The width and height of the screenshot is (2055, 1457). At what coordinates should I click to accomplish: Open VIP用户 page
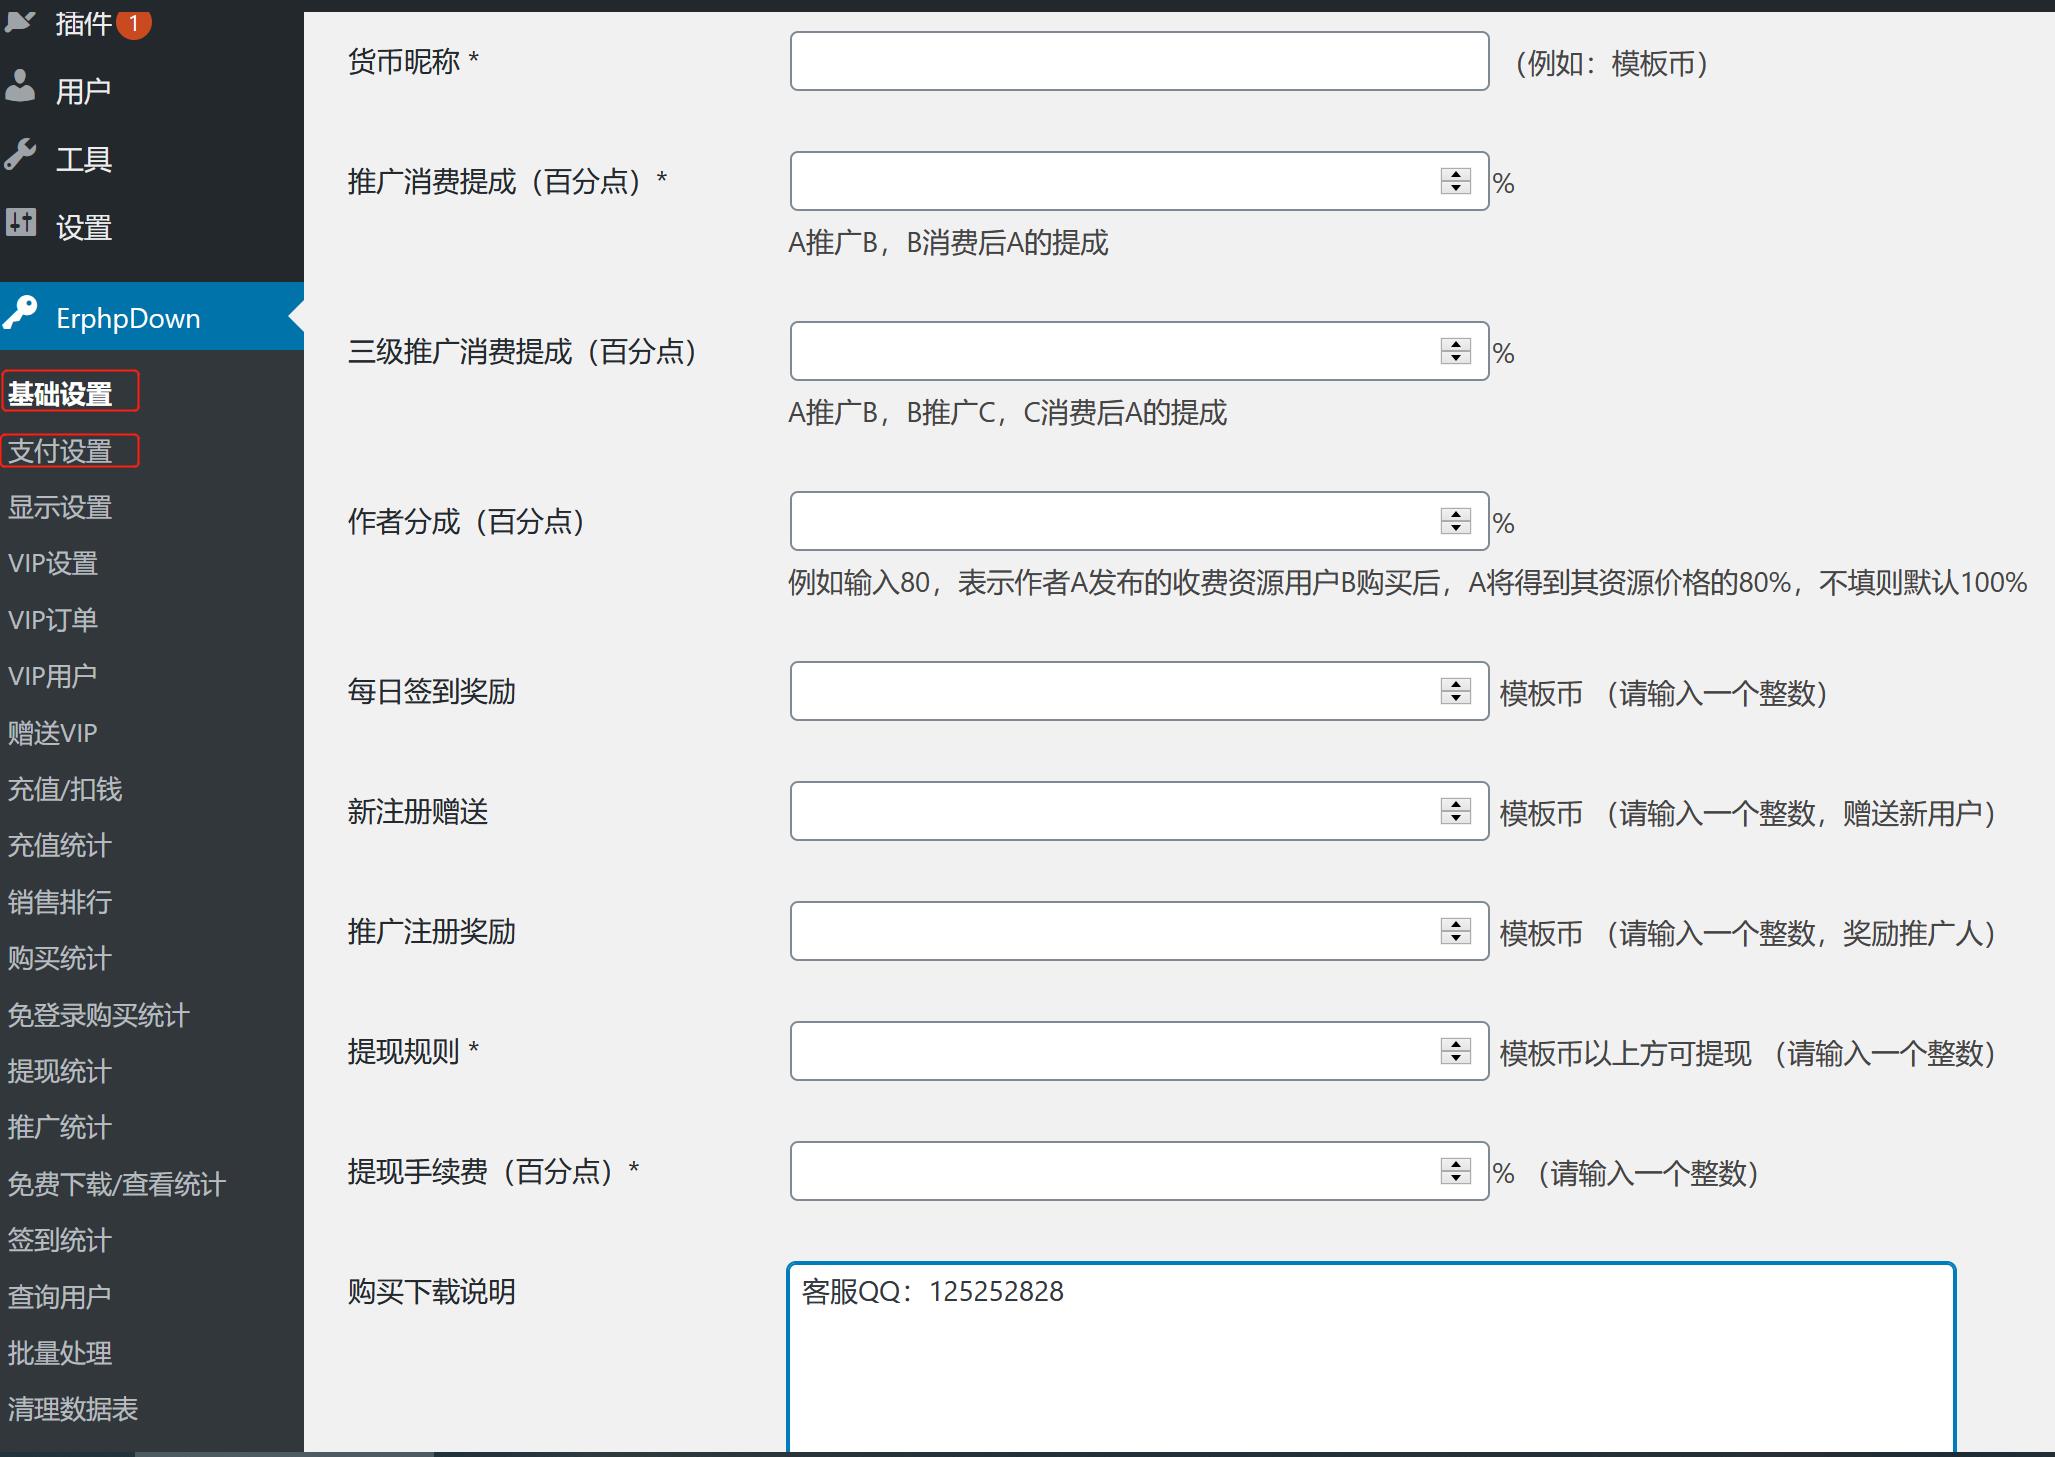[x=53, y=676]
